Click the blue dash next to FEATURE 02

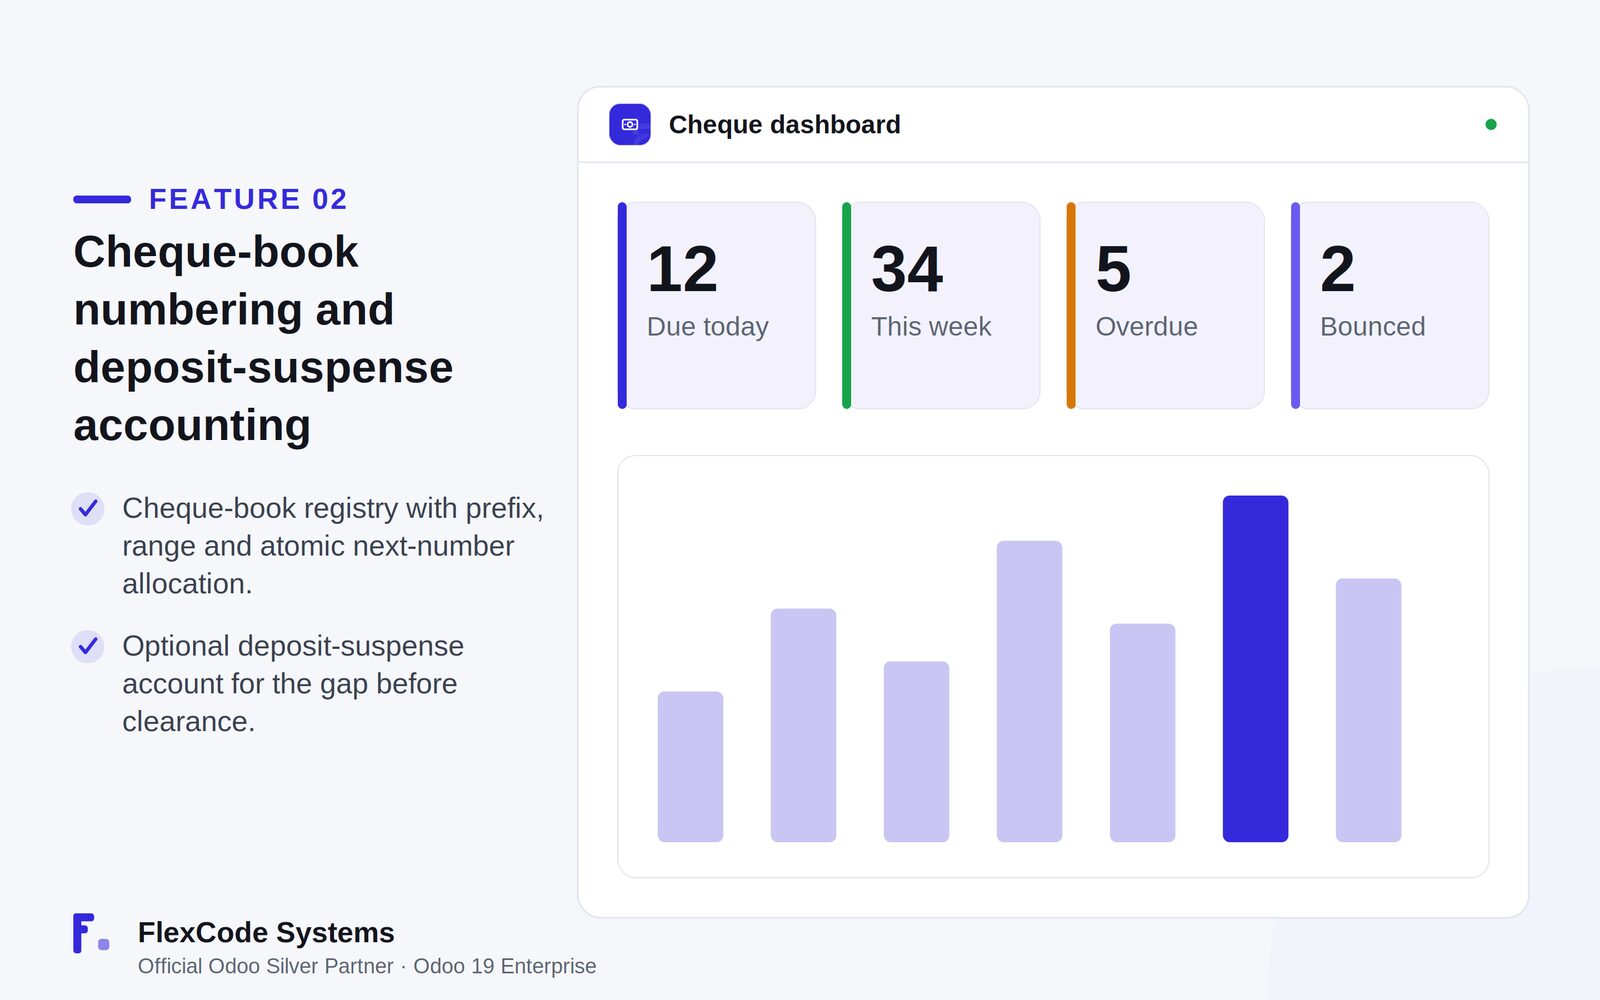(x=102, y=199)
